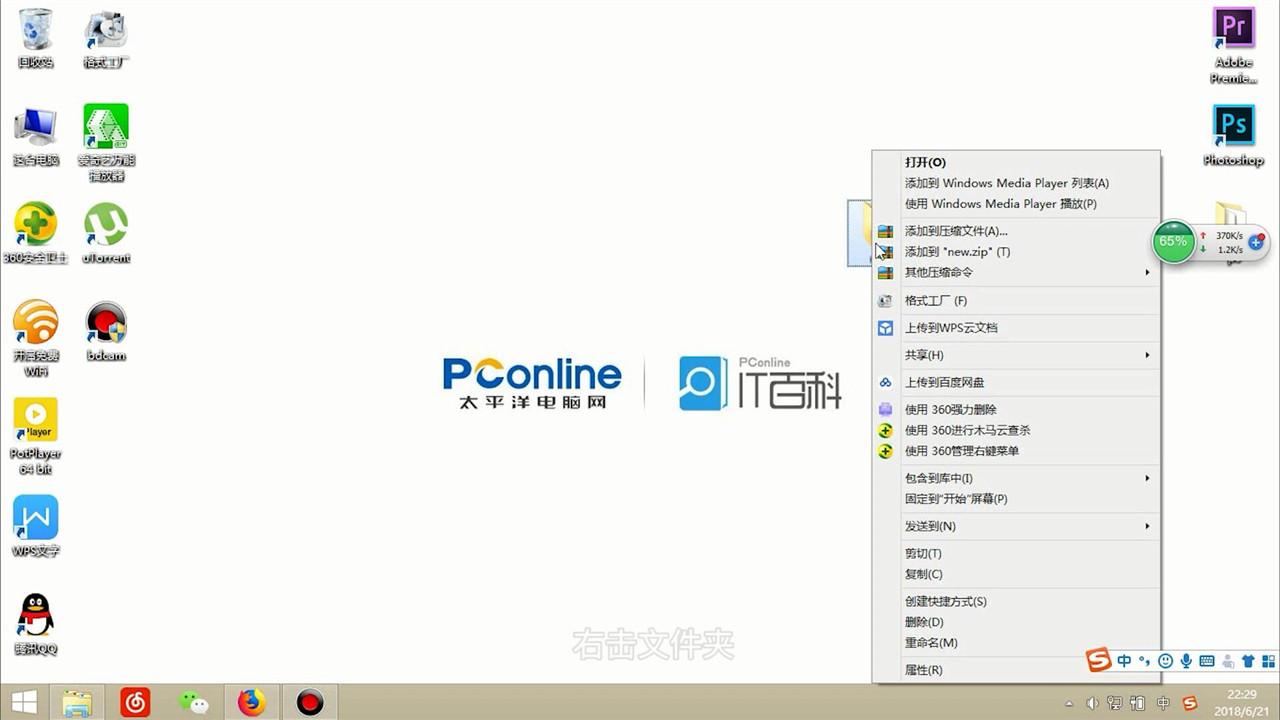
Task: Click the Sogou microphone voice input icon
Action: (x=1186, y=661)
